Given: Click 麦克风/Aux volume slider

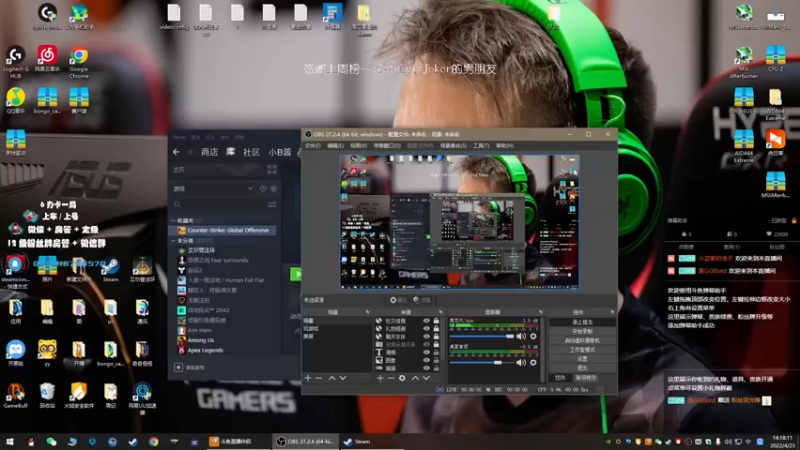Looking at the screenshot, I should (x=482, y=336).
